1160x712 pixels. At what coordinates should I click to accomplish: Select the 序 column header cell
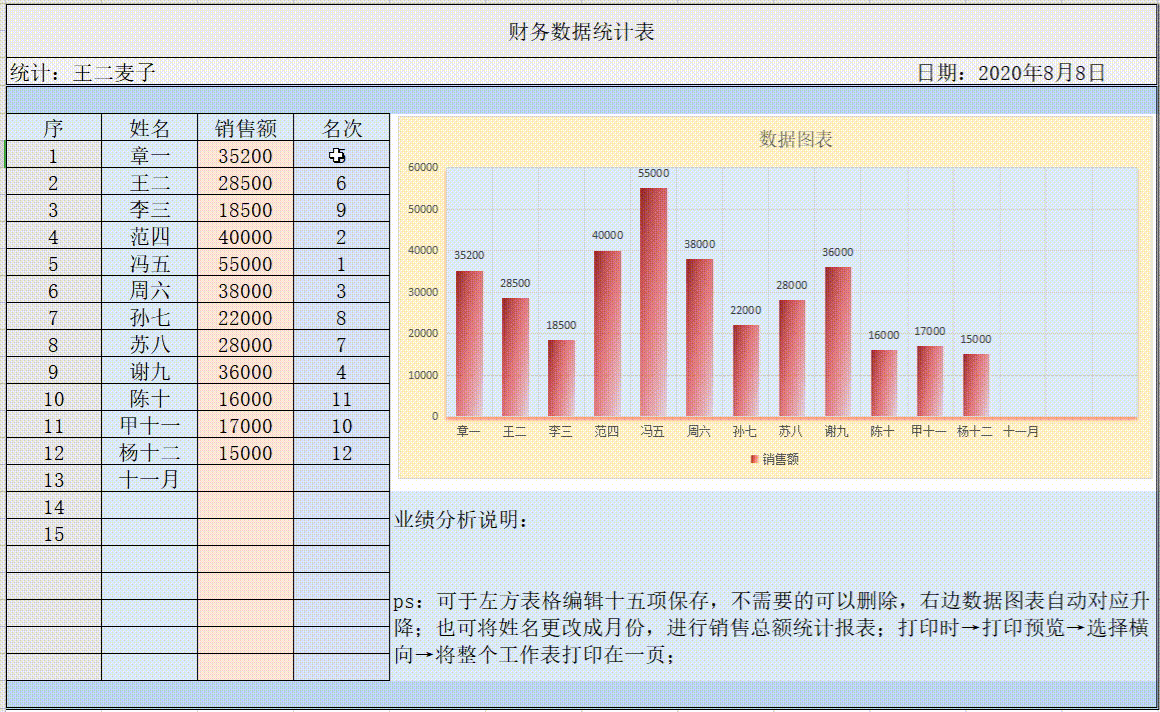pyautogui.click(x=52, y=128)
